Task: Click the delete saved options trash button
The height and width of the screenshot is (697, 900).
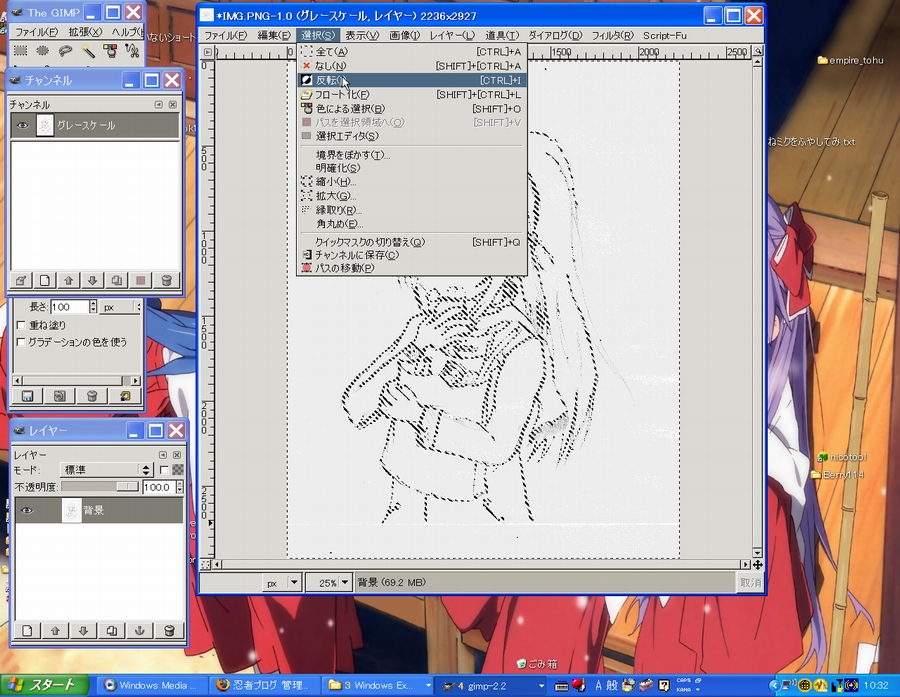Action: (92, 396)
